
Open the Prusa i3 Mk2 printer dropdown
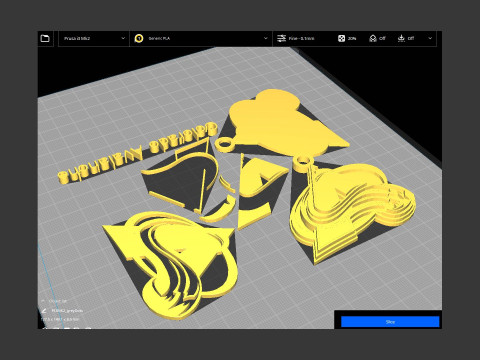[x=94, y=38]
